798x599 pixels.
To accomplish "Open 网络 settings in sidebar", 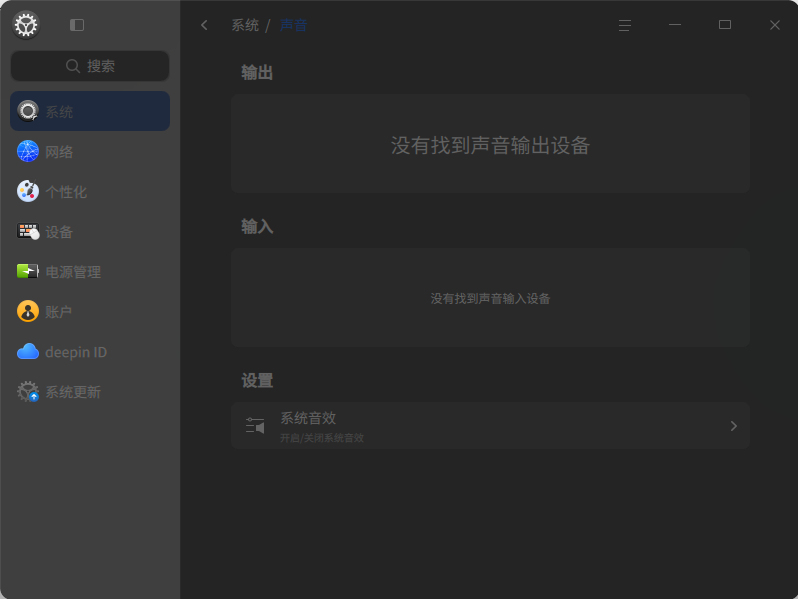I will pyautogui.click(x=90, y=151).
